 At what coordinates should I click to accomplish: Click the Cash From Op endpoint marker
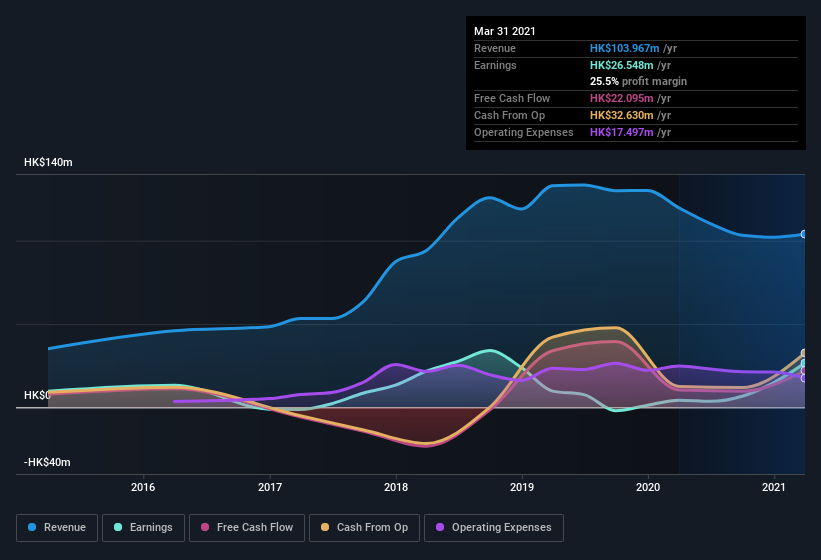(x=804, y=353)
